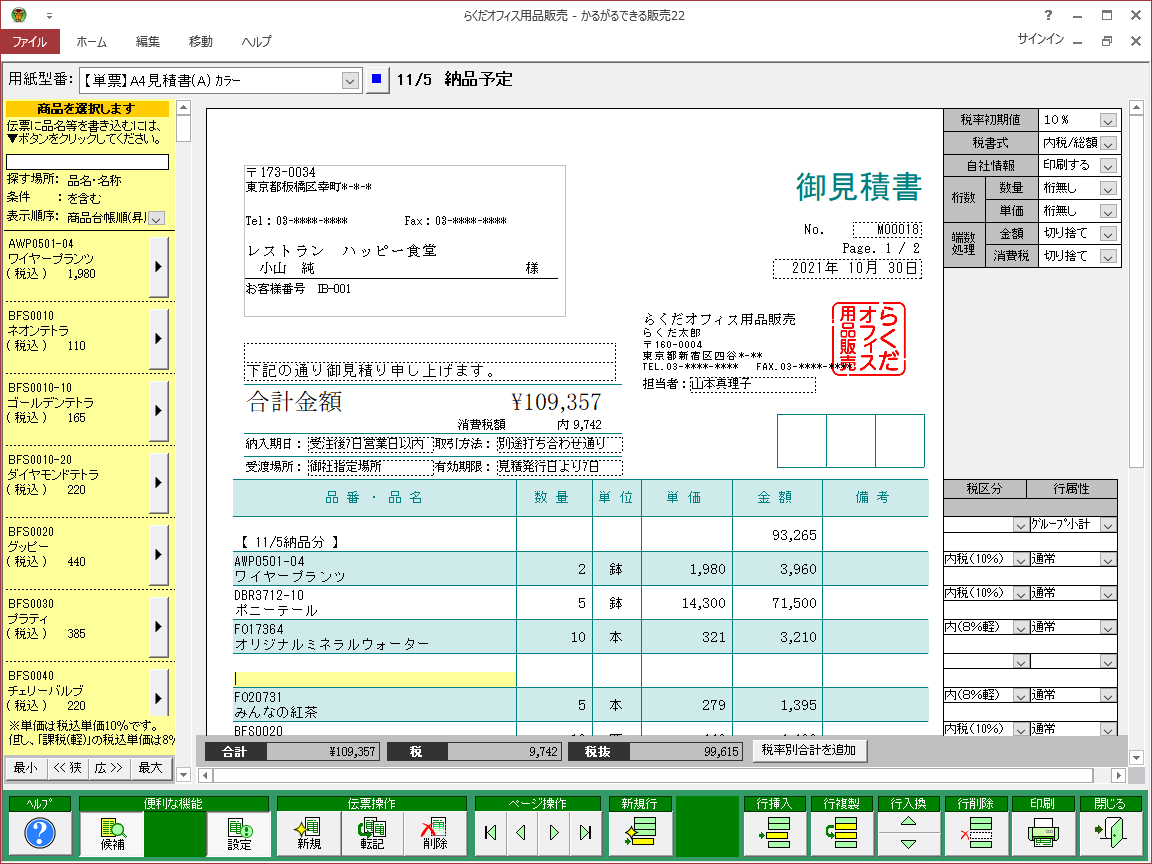Jump to the last page
Image resolution: width=1152 pixels, height=864 pixels.
click(x=586, y=833)
